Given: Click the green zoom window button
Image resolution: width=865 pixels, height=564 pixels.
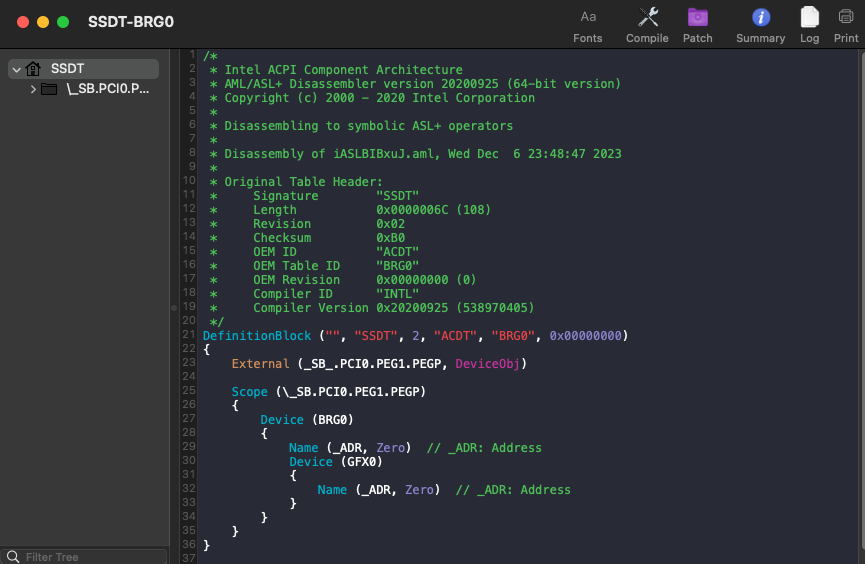Looking at the screenshot, I should tap(63, 22).
